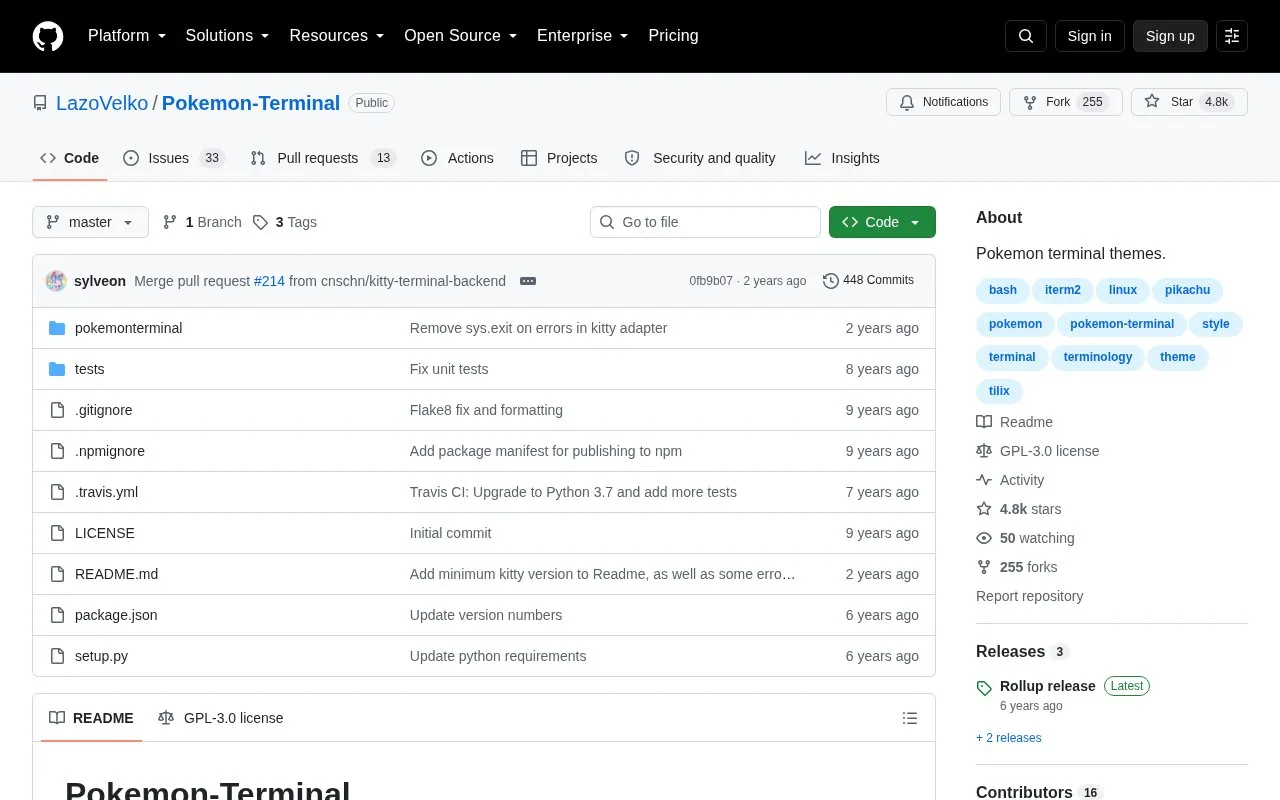The height and width of the screenshot is (800, 1280).
Task: Open the Security and quality tab
Action: [700, 158]
